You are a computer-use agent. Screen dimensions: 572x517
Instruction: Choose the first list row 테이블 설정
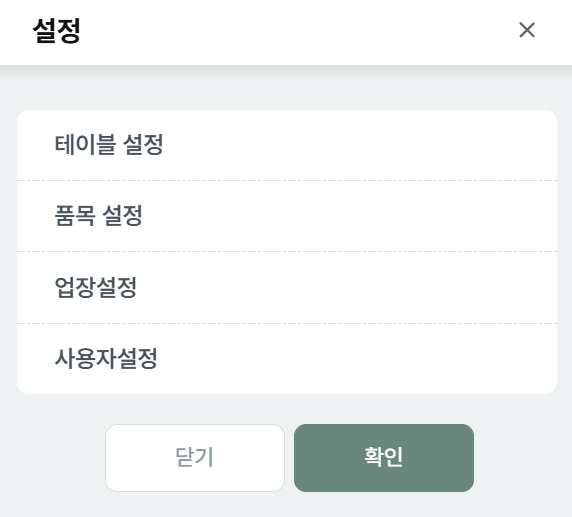click(287, 145)
